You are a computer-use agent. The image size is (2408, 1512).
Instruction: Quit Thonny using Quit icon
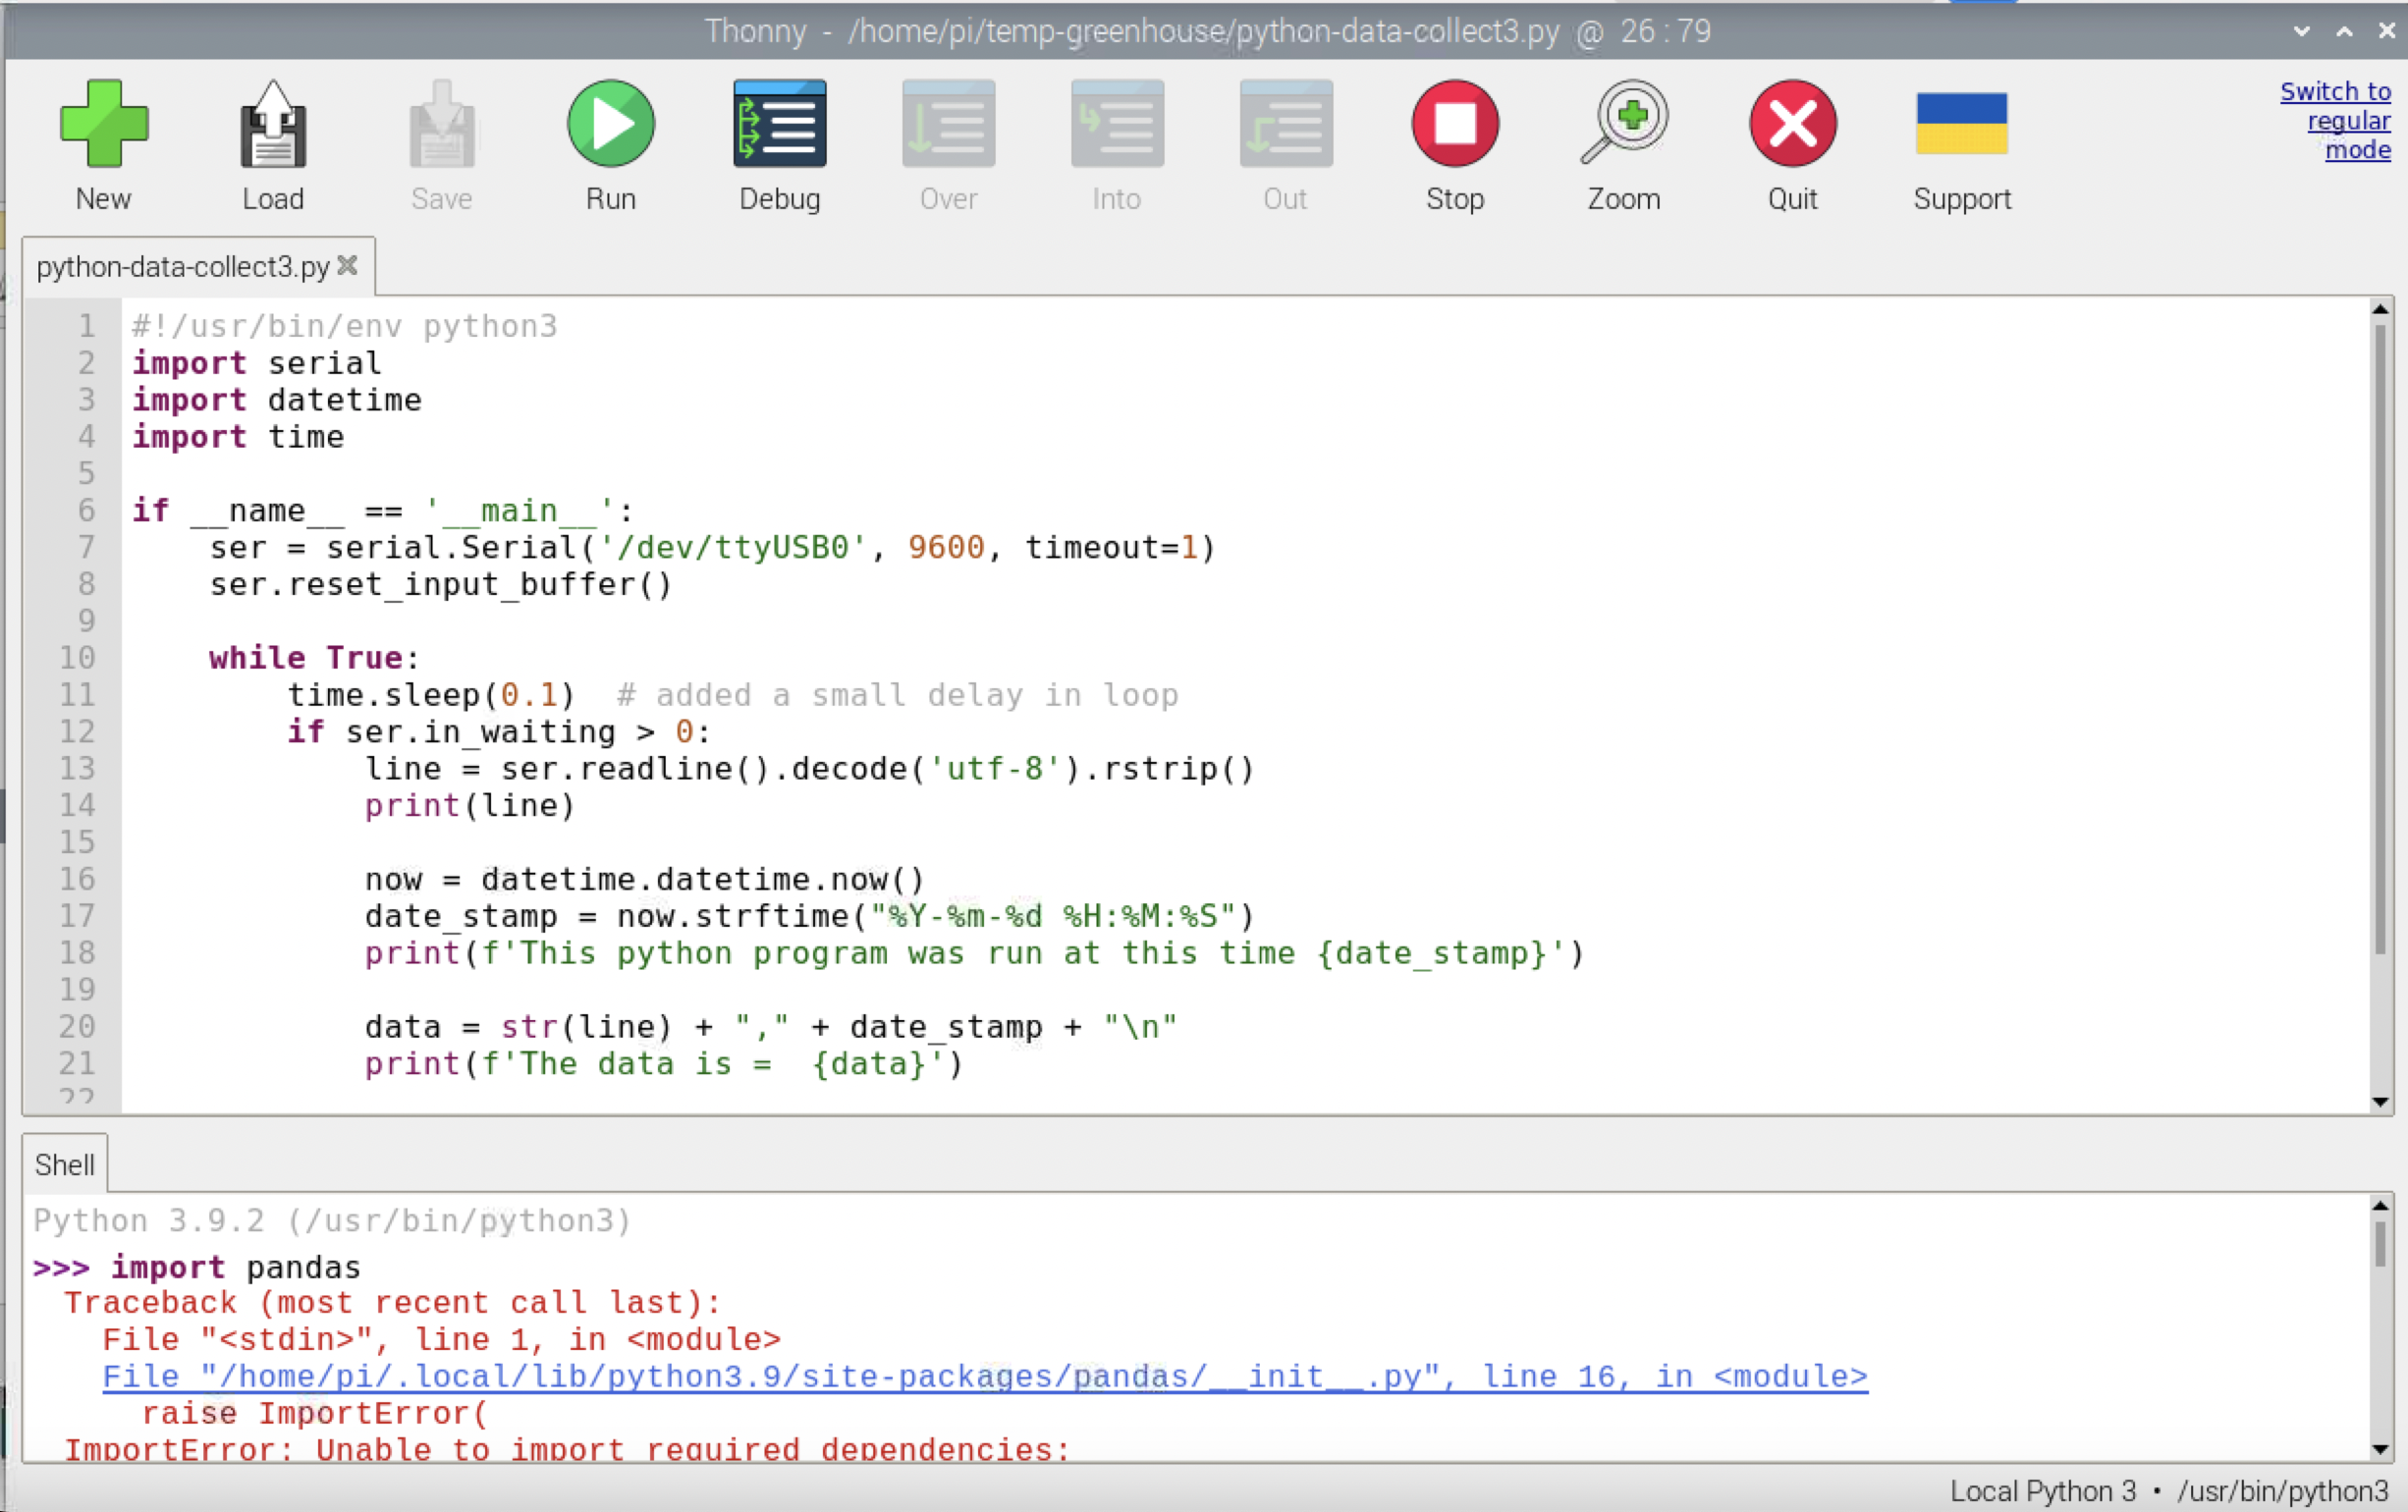pos(1792,125)
